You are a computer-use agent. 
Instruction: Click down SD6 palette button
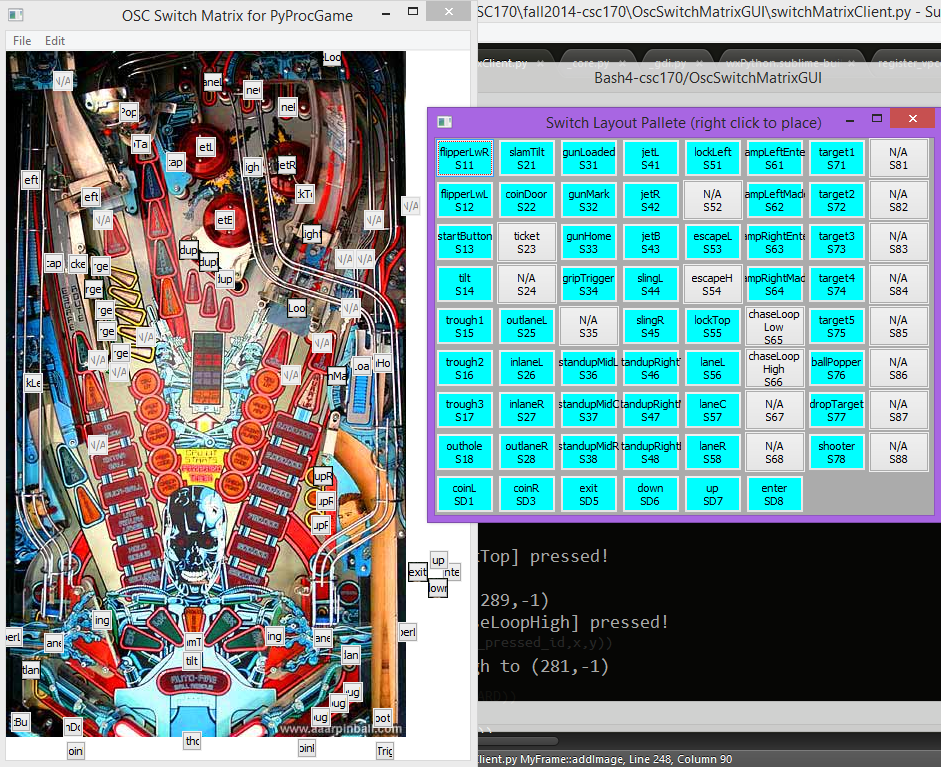coord(651,495)
